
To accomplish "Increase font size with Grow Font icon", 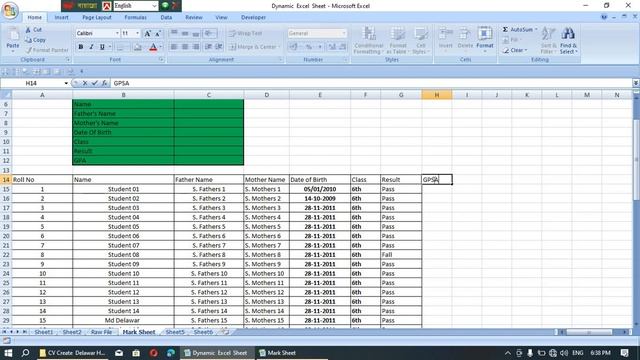I will click(x=148, y=33).
